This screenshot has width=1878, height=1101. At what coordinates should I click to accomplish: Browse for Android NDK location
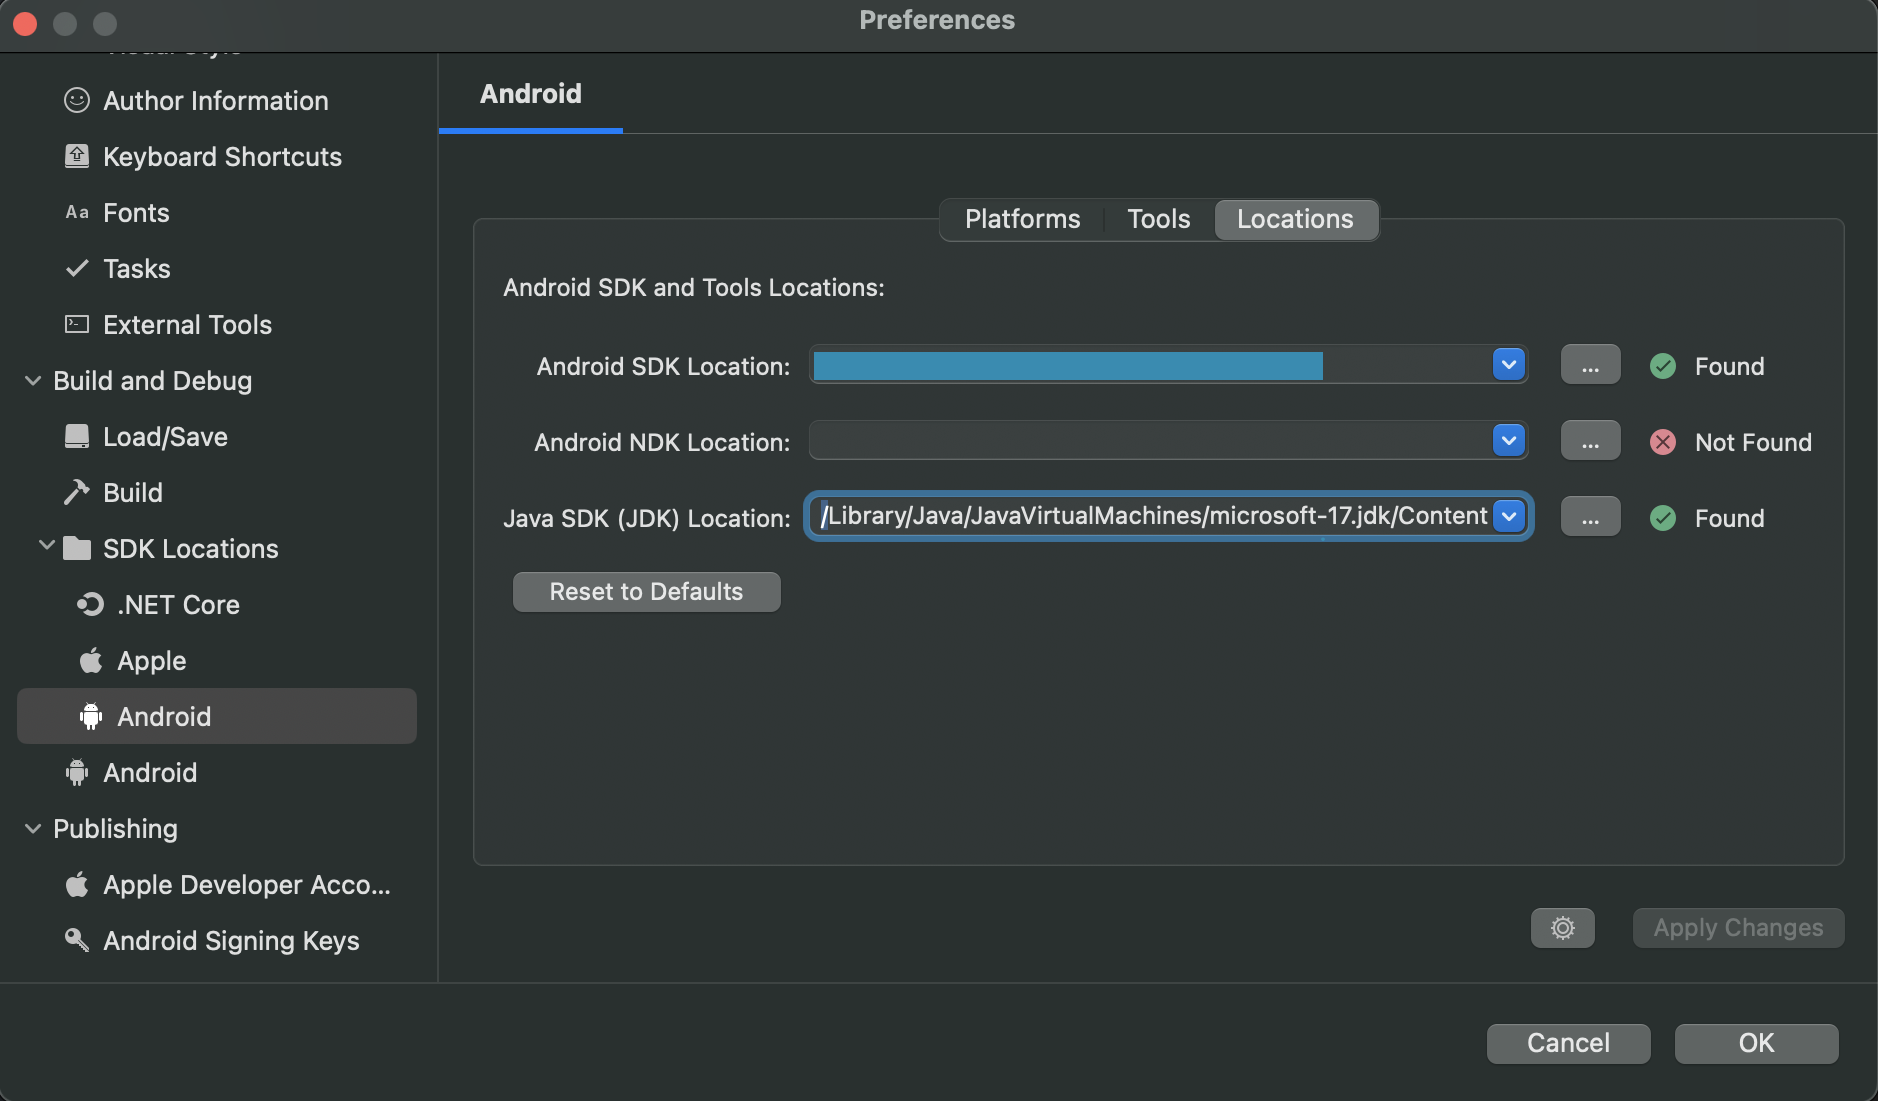click(x=1590, y=441)
